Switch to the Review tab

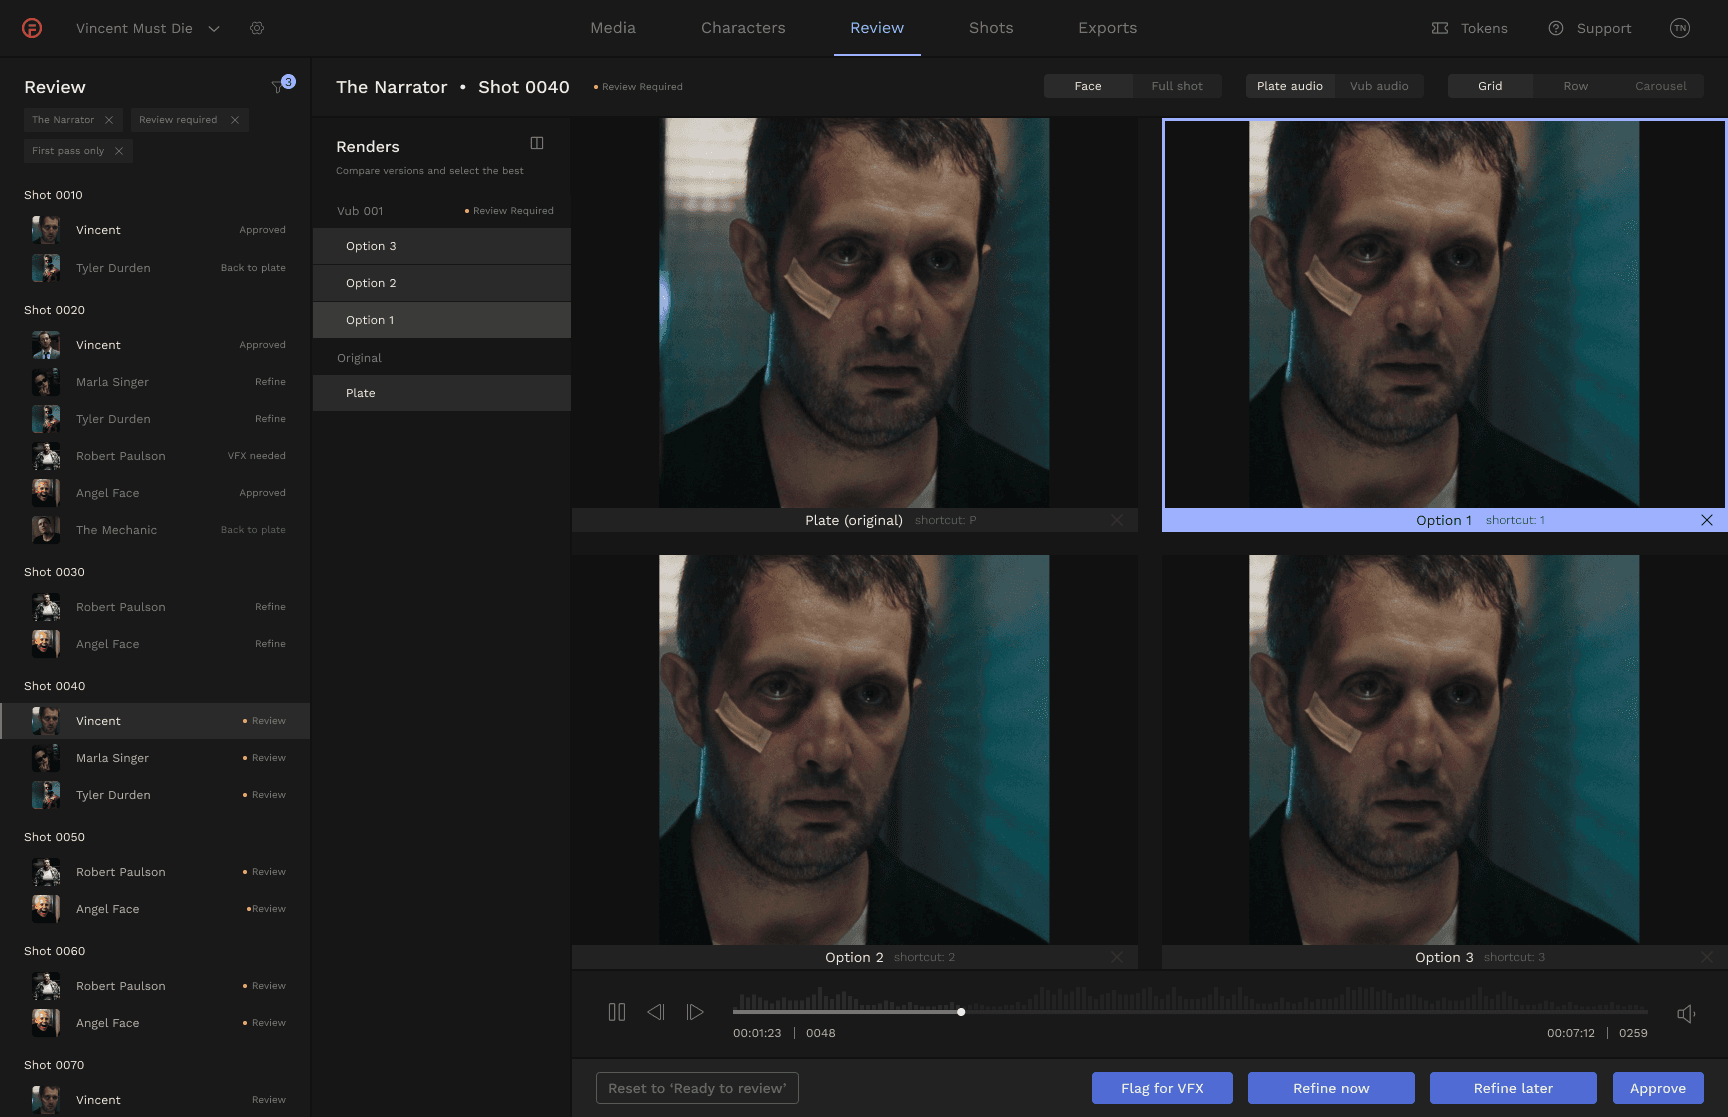[877, 28]
